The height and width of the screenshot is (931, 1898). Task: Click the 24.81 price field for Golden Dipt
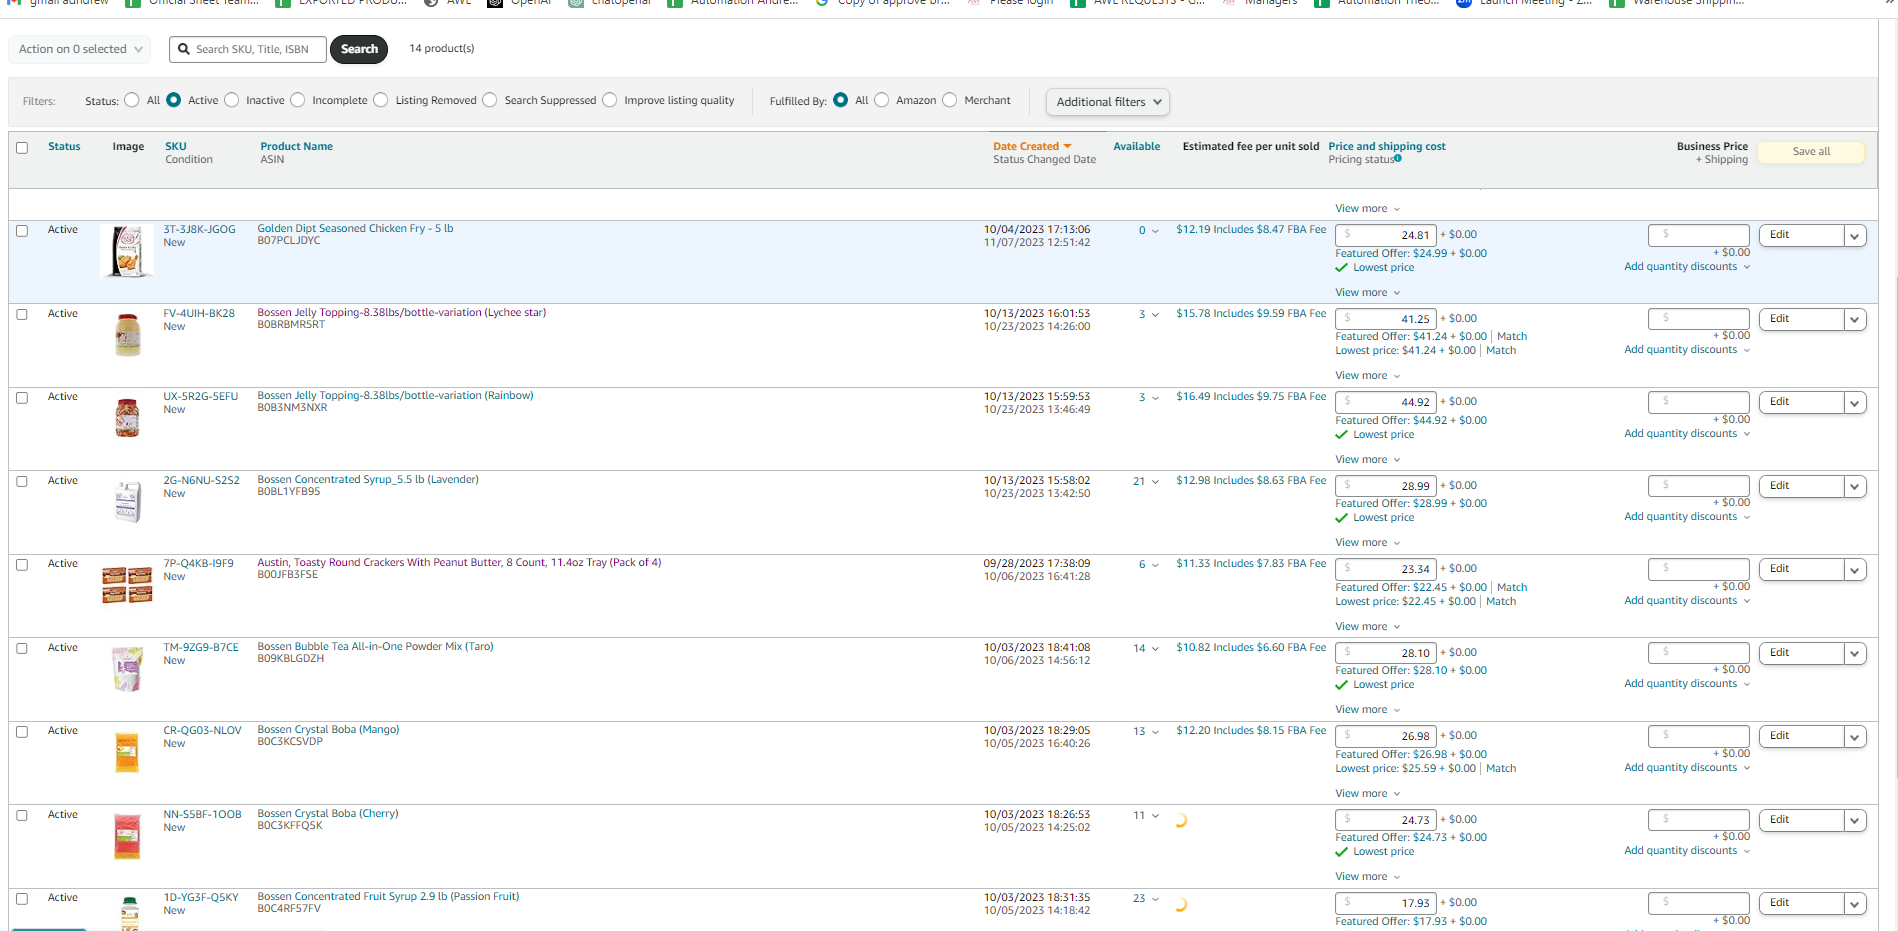[1386, 235]
